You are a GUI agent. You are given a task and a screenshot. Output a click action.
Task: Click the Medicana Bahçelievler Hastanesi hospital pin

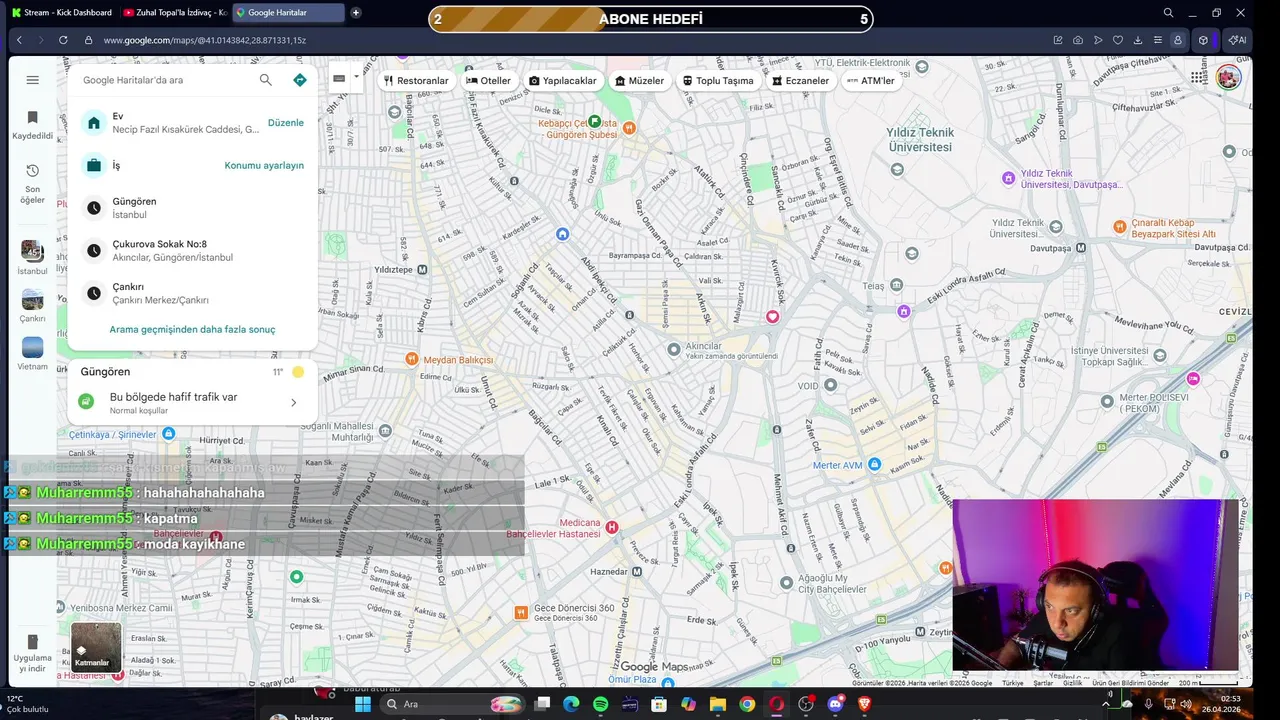click(612, 527)
